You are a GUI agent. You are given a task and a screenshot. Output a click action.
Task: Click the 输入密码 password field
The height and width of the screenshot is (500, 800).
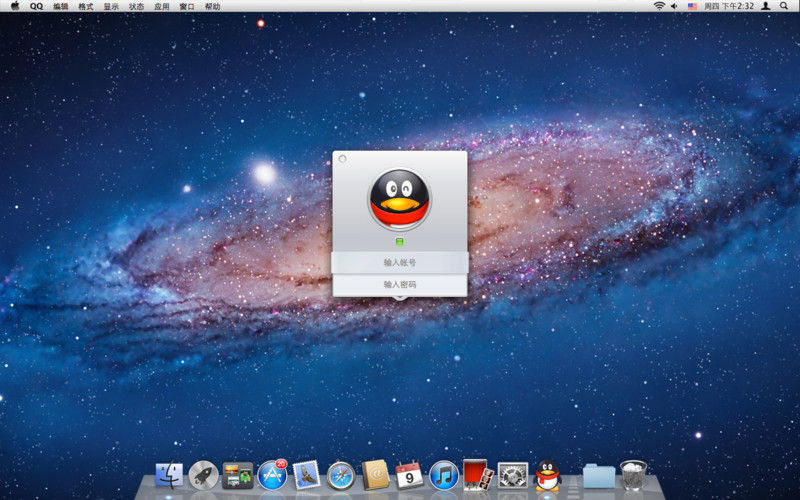[399, 285]
